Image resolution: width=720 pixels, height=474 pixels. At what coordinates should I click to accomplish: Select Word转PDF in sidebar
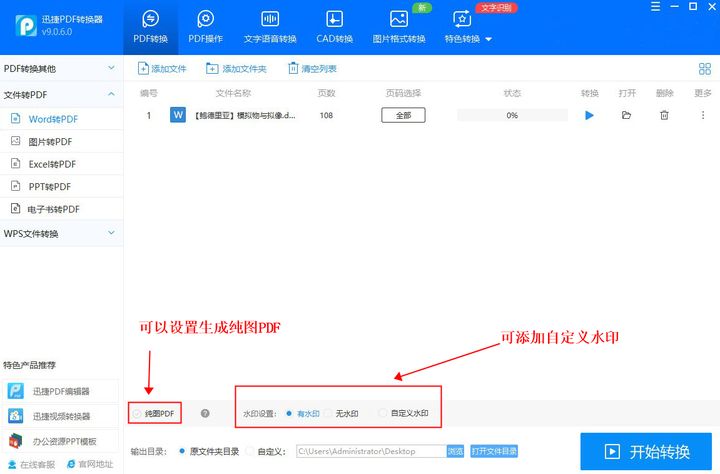coord(62,119)
